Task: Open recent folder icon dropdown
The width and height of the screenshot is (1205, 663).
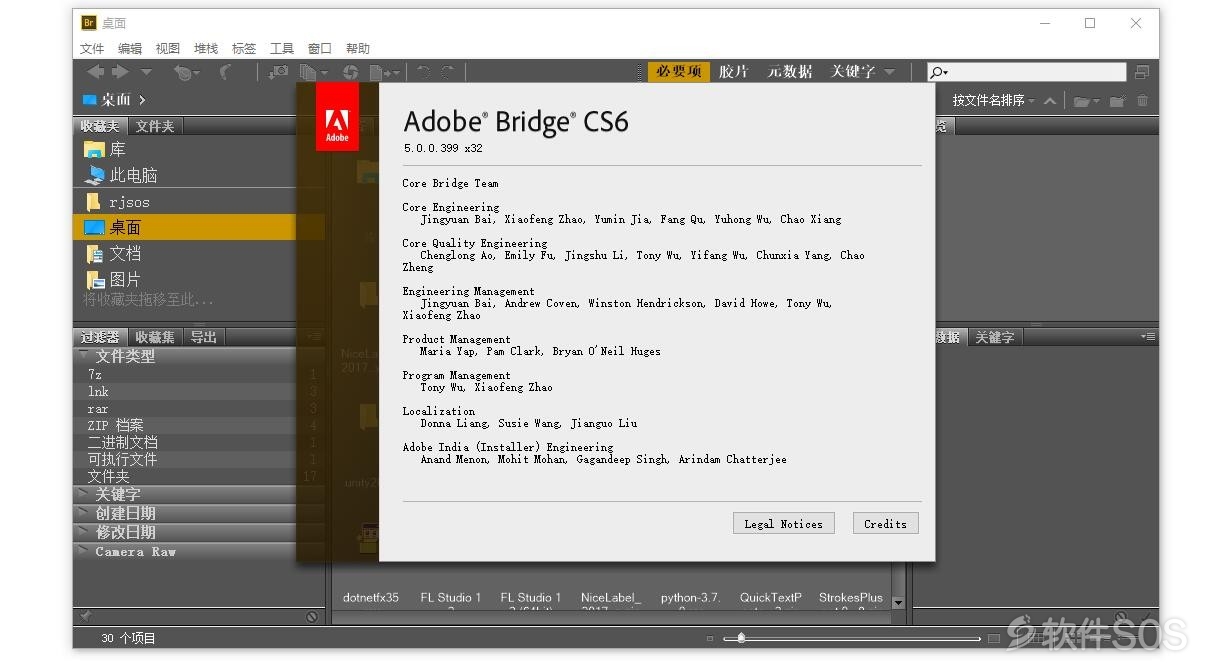Action: point(1086,100)
